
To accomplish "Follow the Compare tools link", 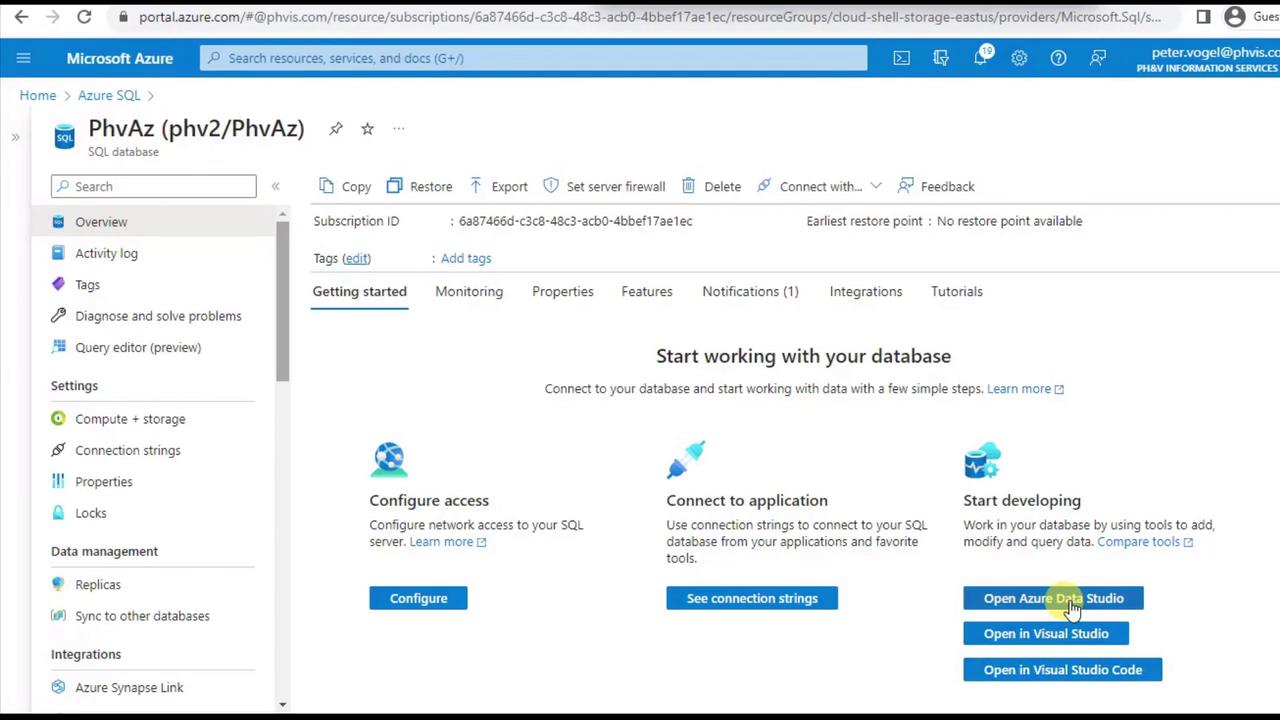I will (1145, 542).
